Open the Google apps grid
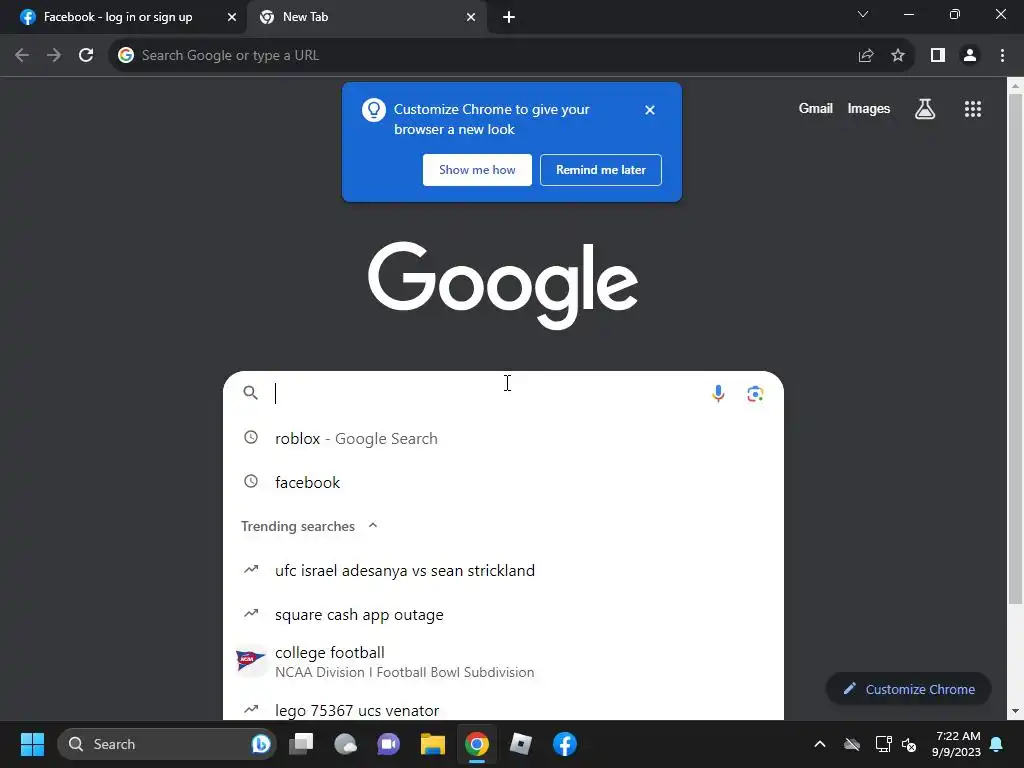Viewport: 1024px width, 768px height. [973, 109]
